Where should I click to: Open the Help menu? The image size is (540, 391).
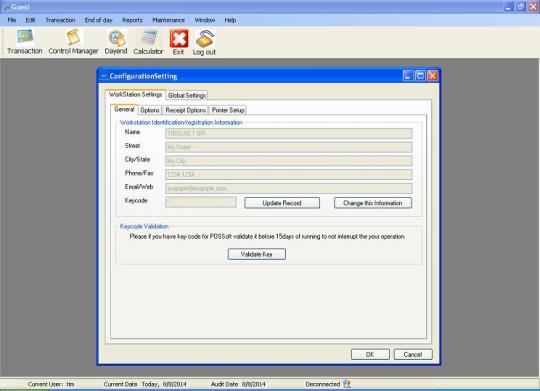tap(230, 20)
